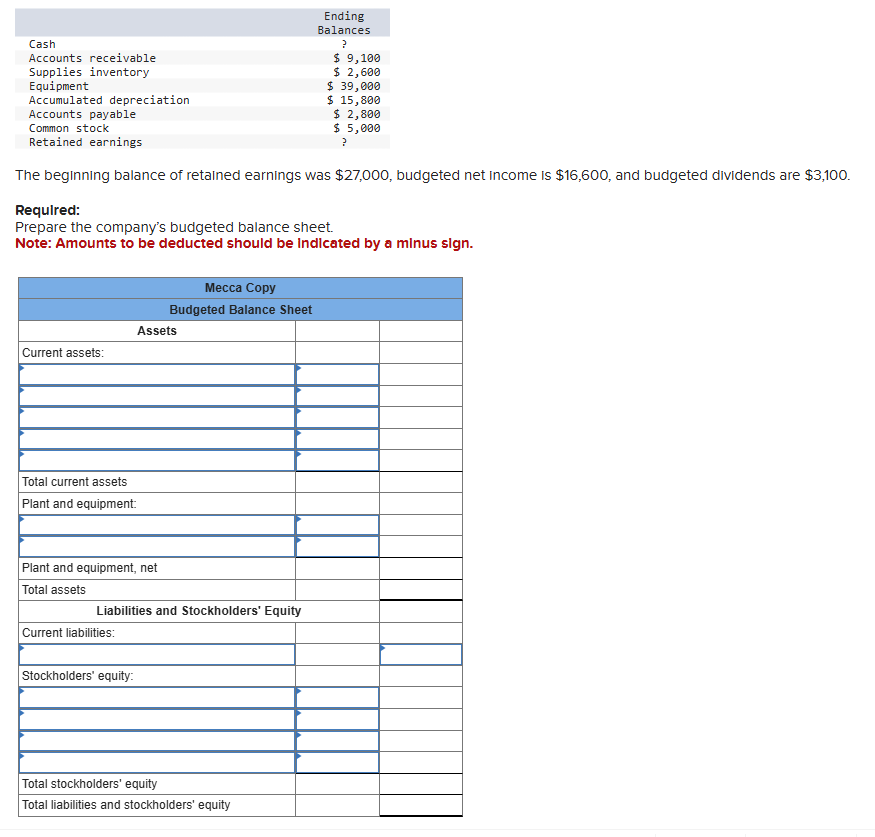Open the third account dropdown under Current assets
This screenshot has height=837, width=875.
155,417
